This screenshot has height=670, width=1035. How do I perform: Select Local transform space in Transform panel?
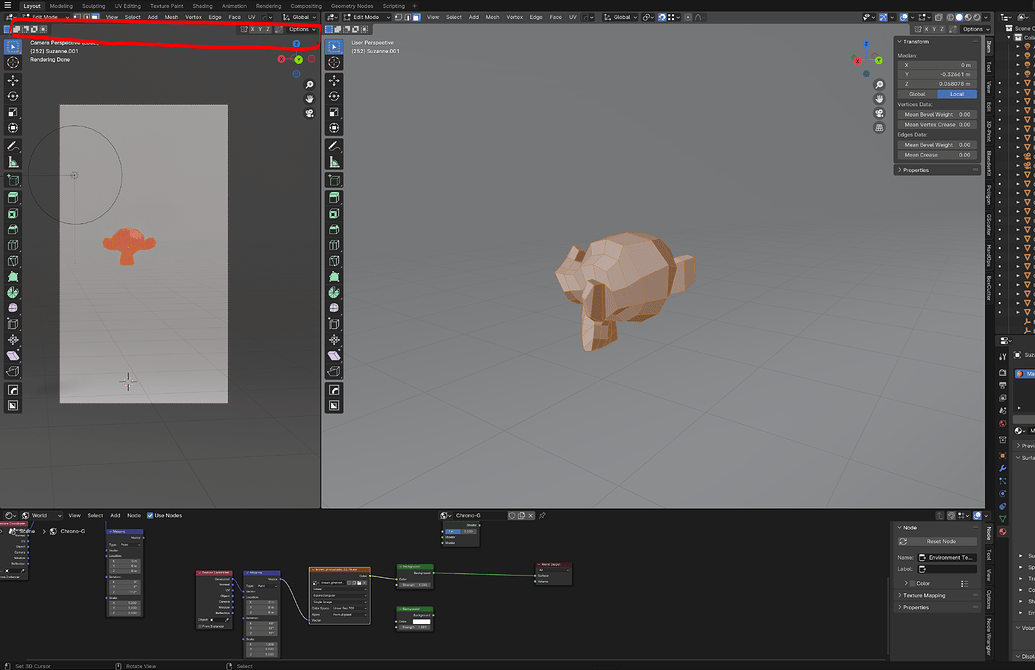[x=956, y=94]
